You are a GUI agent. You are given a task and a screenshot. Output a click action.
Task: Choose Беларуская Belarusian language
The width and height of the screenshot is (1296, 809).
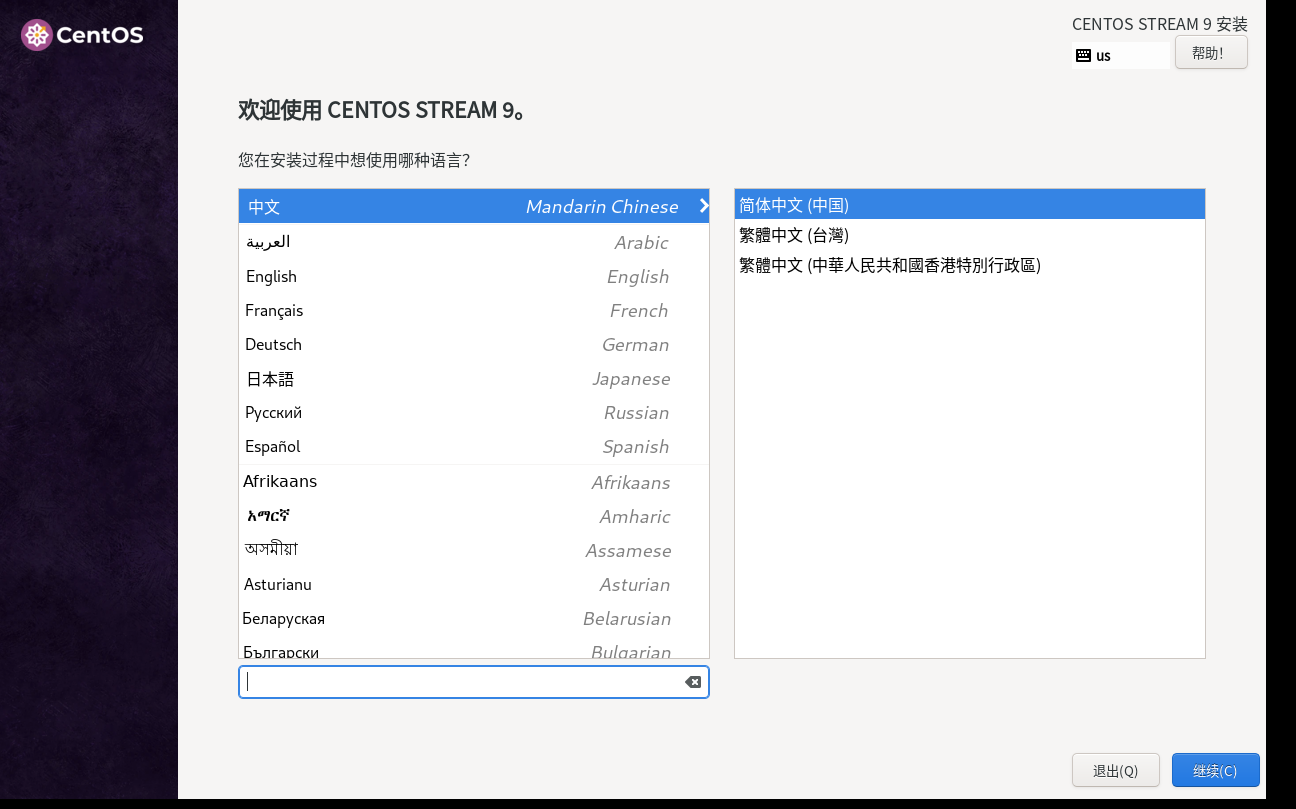[474, 618]
